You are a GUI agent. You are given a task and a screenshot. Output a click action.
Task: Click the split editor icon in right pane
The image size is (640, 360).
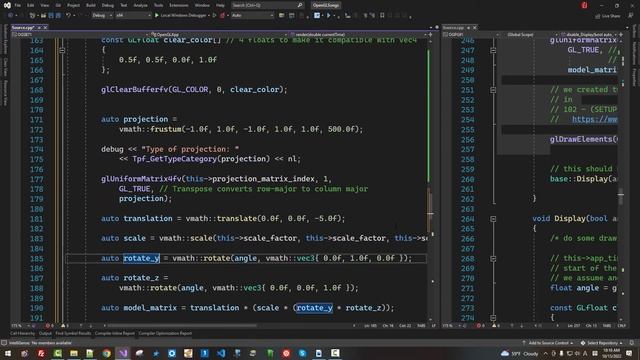(621, 35)
